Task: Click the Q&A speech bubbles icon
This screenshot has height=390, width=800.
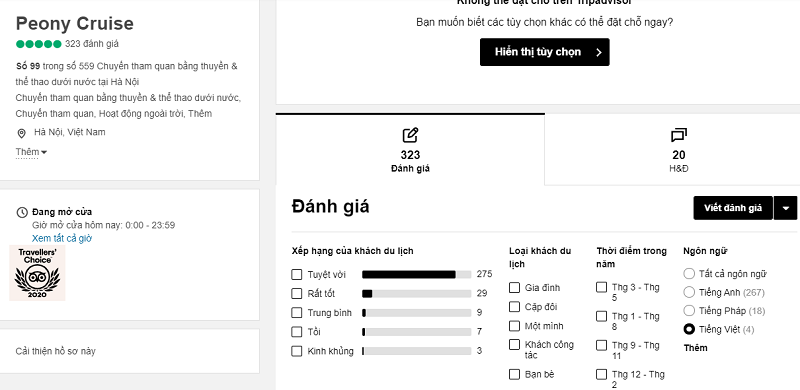Action: [679, 135]
